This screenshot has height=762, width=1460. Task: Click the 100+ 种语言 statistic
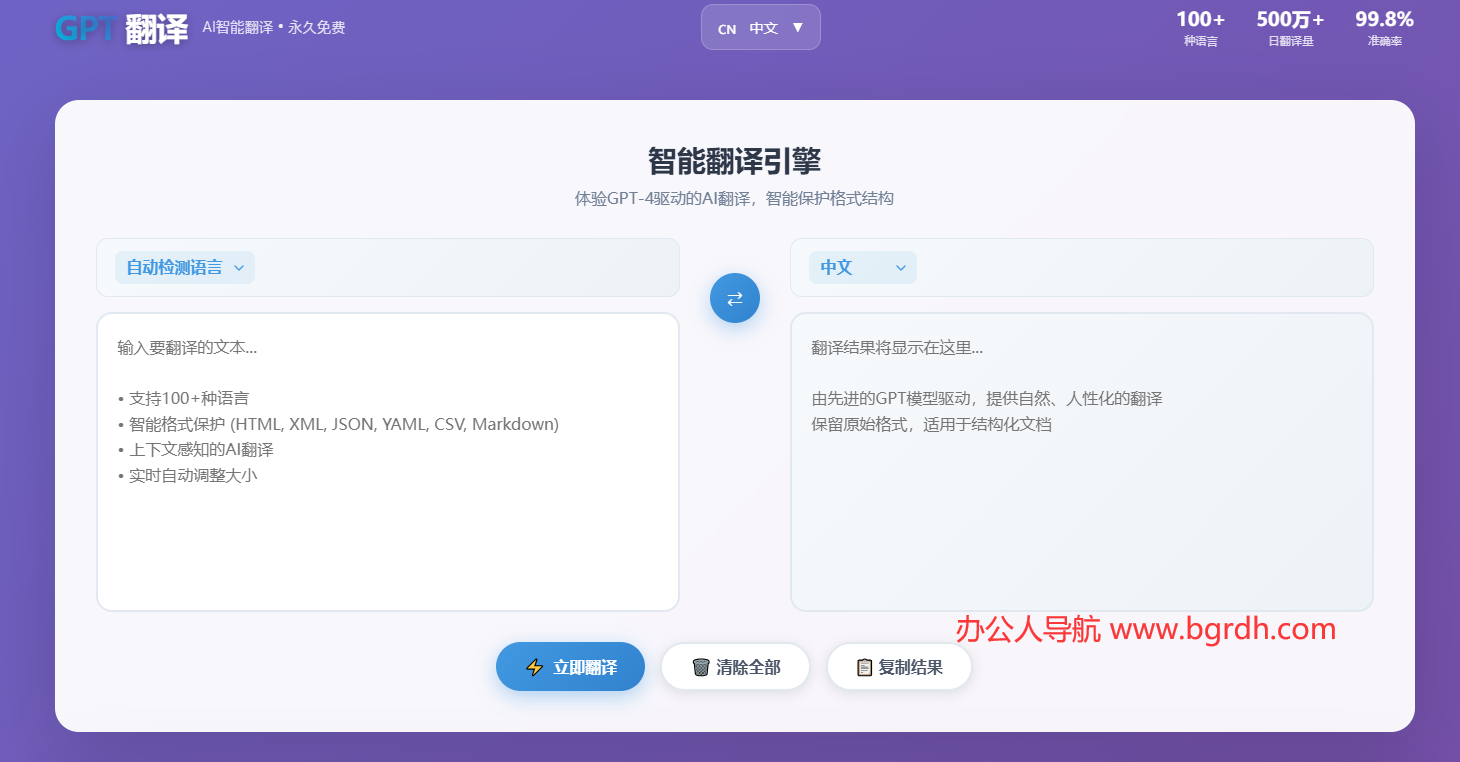coord(1200,28)
